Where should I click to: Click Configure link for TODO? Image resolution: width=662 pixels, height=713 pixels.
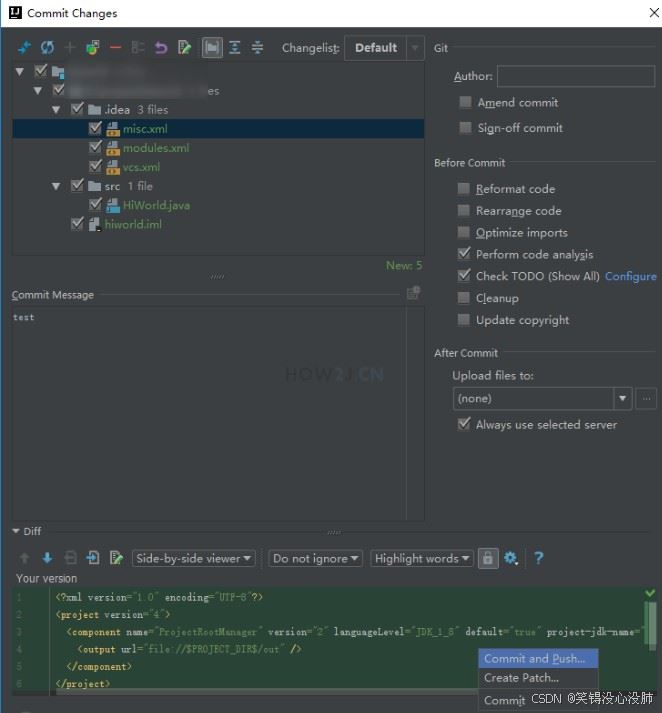coord(630,276)
